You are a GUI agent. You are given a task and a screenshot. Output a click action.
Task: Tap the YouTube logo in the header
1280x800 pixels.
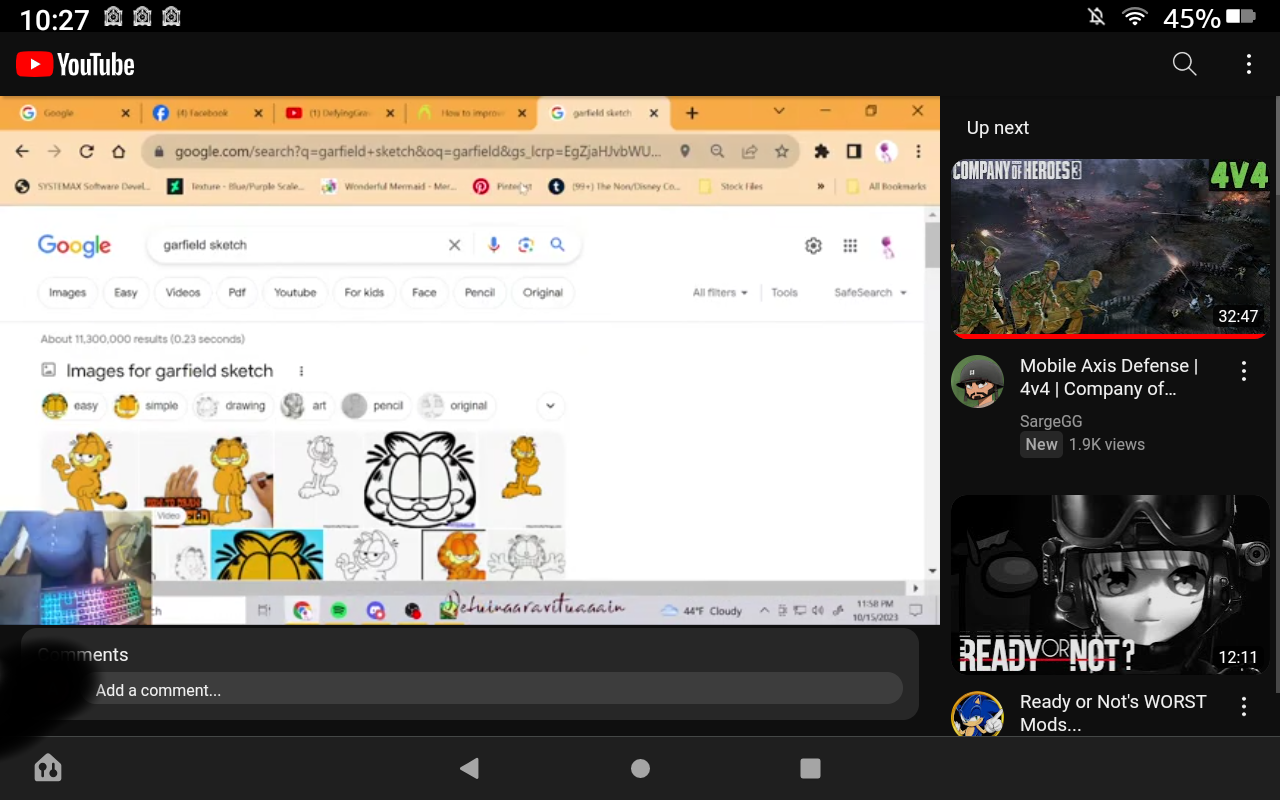coord(75,65)
